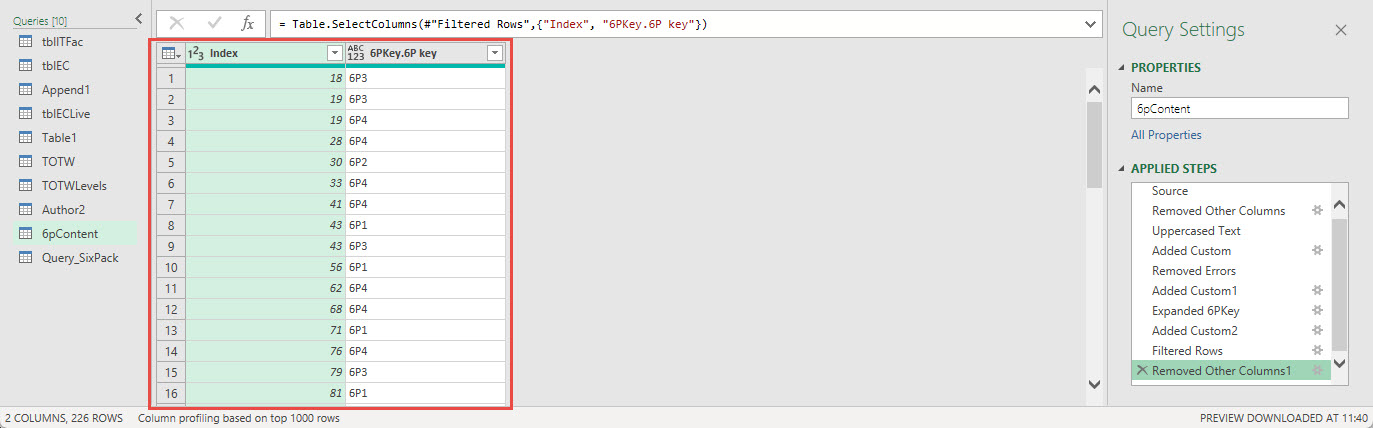Click the formula bar confirm checkmark icon
Screen dimensions: 1373x428
coord(214,23)
